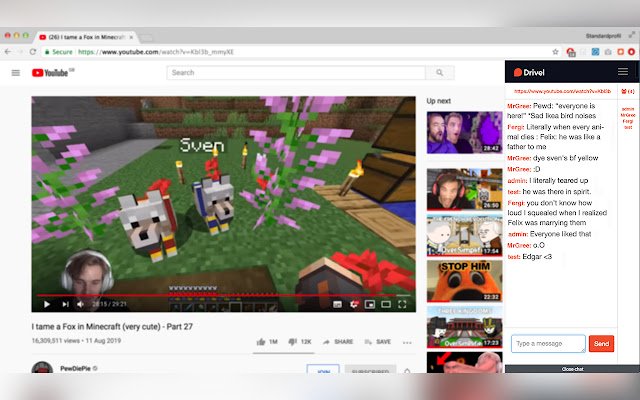Join PewDiePie channel membership
Viewport: 640px width, 400px height.
[323, 369]
